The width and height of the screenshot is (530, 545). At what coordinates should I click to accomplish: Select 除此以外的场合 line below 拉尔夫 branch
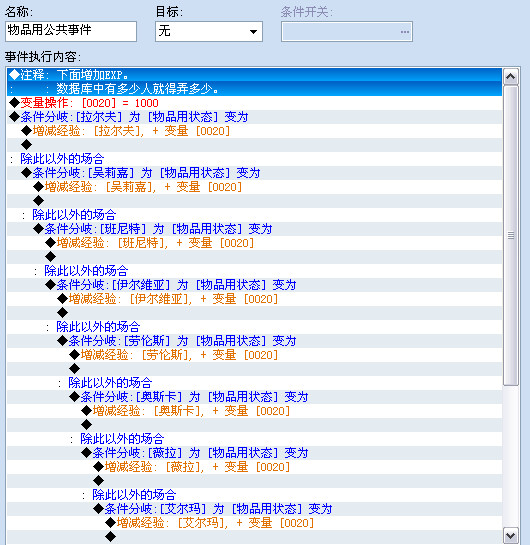255,159
